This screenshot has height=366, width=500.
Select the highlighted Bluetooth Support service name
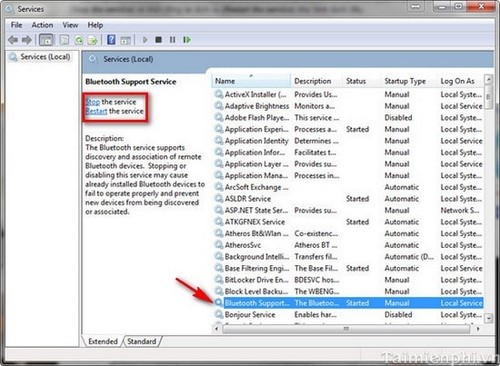(x=257, y=303)
